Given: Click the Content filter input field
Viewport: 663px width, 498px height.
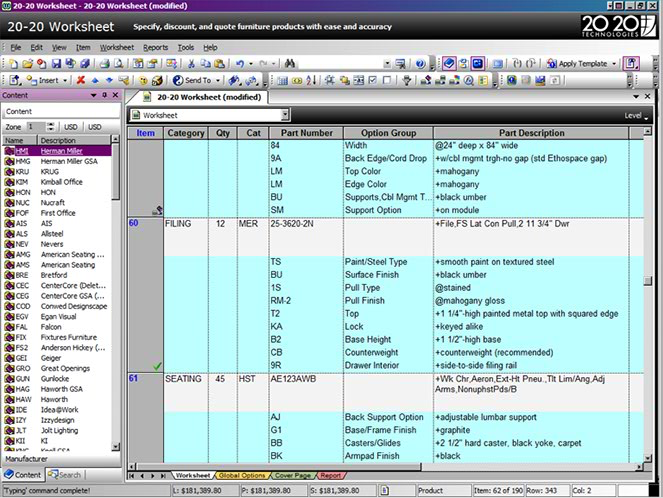Looking at the screenshot, I should [61, 112].
